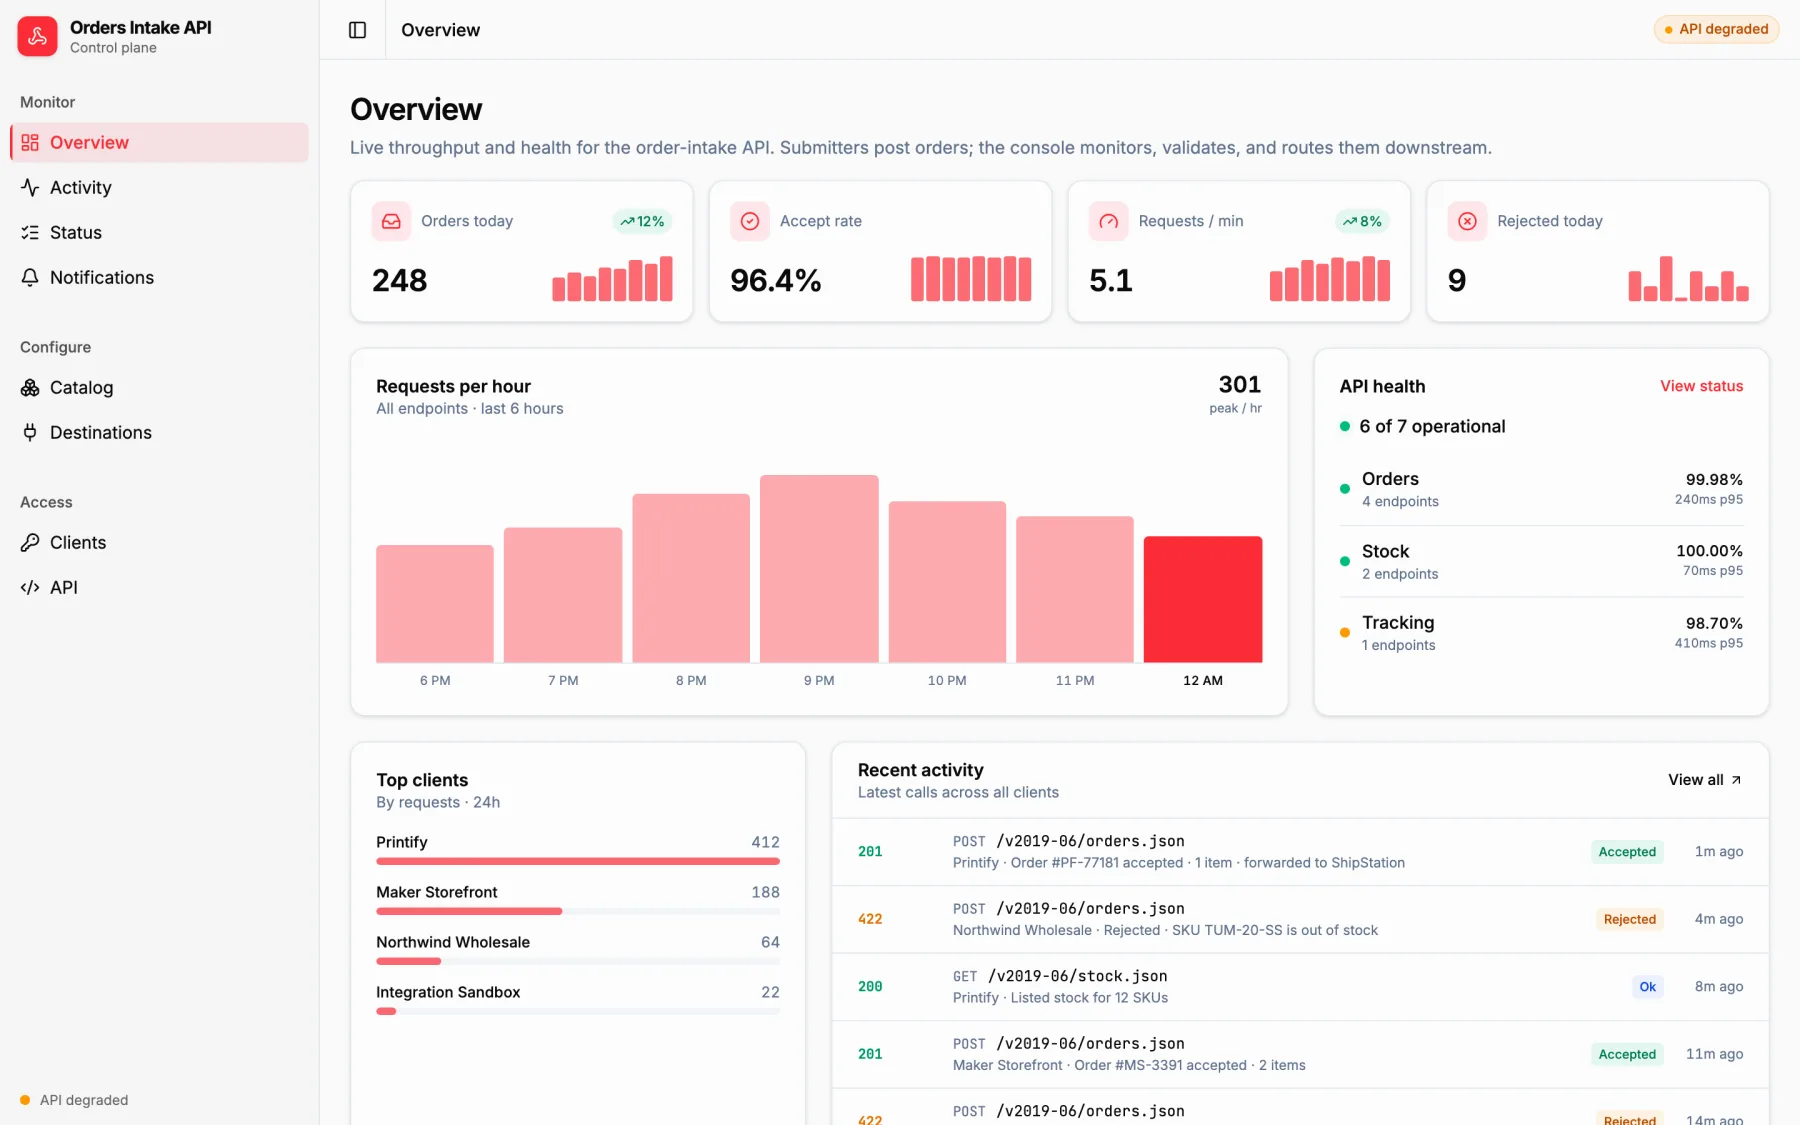This screenshot has width=1800, height=1125.
Task: Open Notifications in the sidebar
Action: click(x=159, y=278)
